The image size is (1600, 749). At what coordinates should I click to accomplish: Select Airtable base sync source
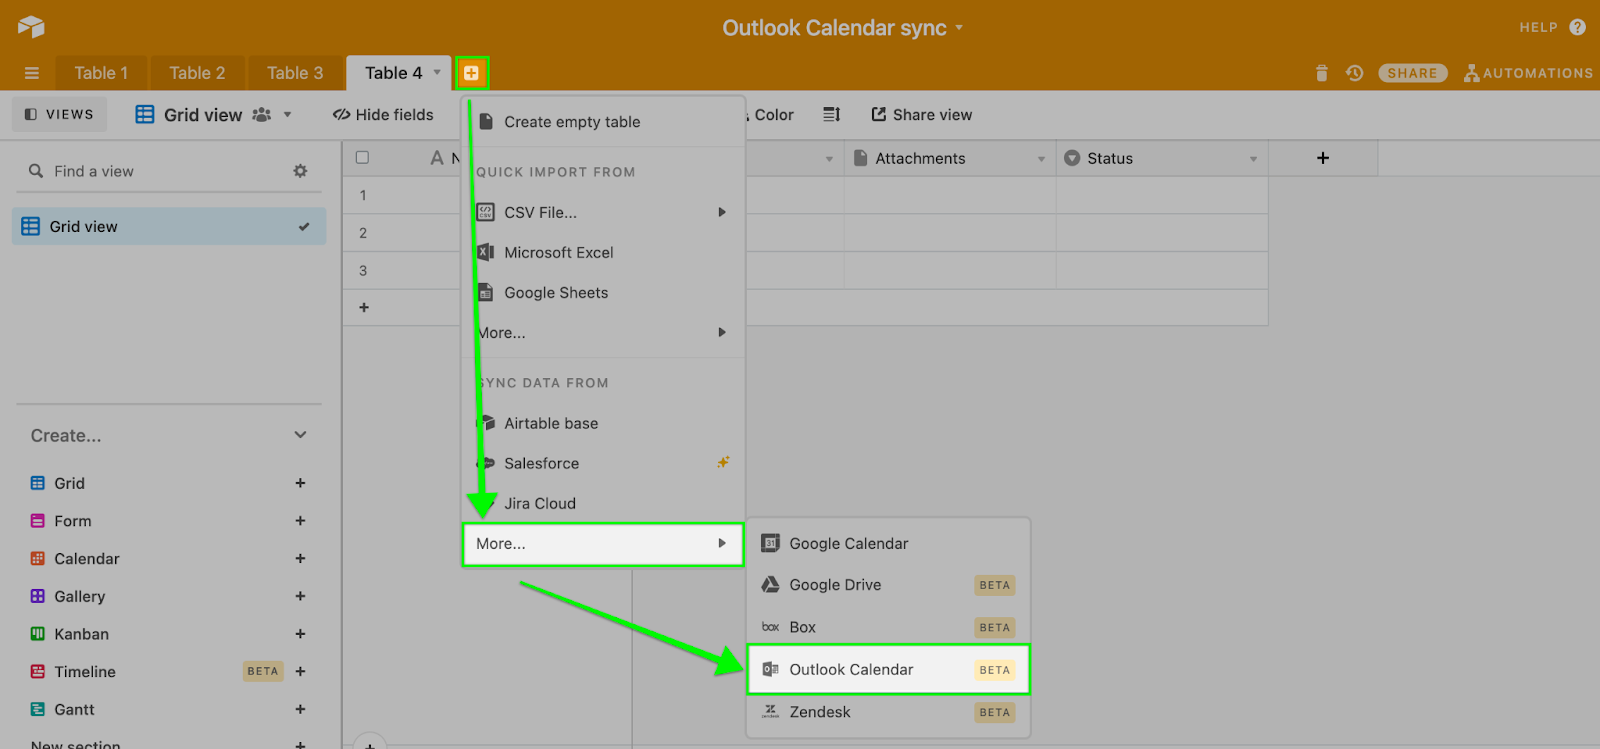[604, 423]
